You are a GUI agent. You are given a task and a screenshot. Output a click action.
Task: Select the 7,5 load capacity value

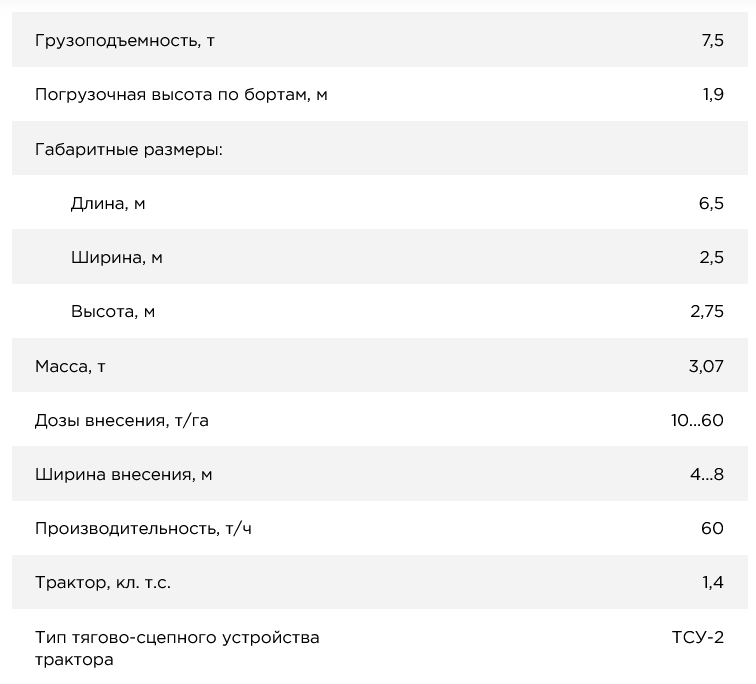click(x=712, y=41)
